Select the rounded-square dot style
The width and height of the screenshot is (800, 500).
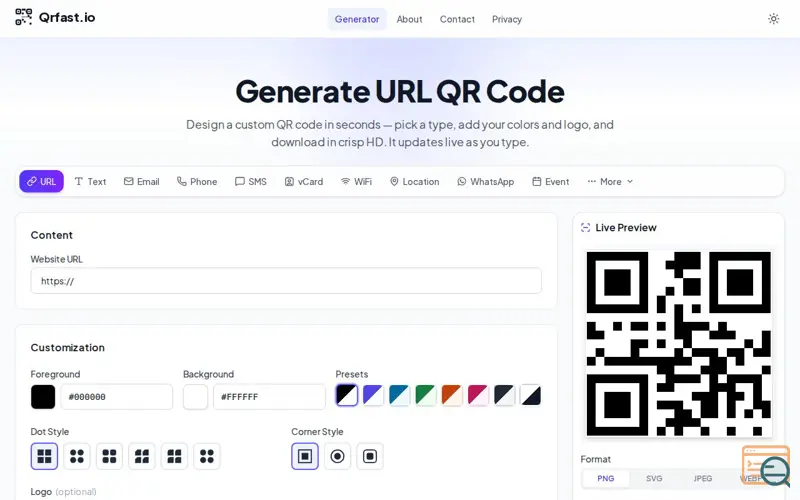click(109, 456)
